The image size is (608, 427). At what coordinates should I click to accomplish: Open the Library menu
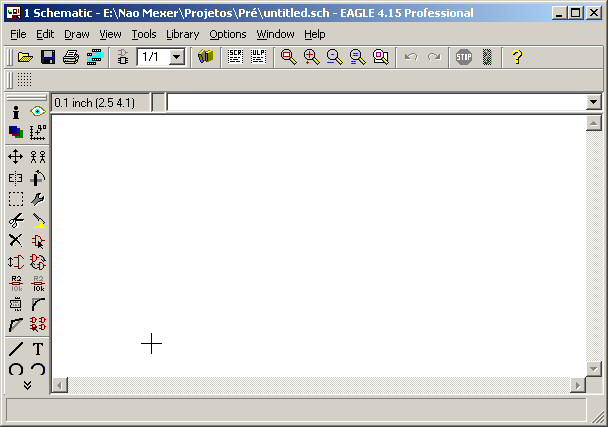(182, 35)
